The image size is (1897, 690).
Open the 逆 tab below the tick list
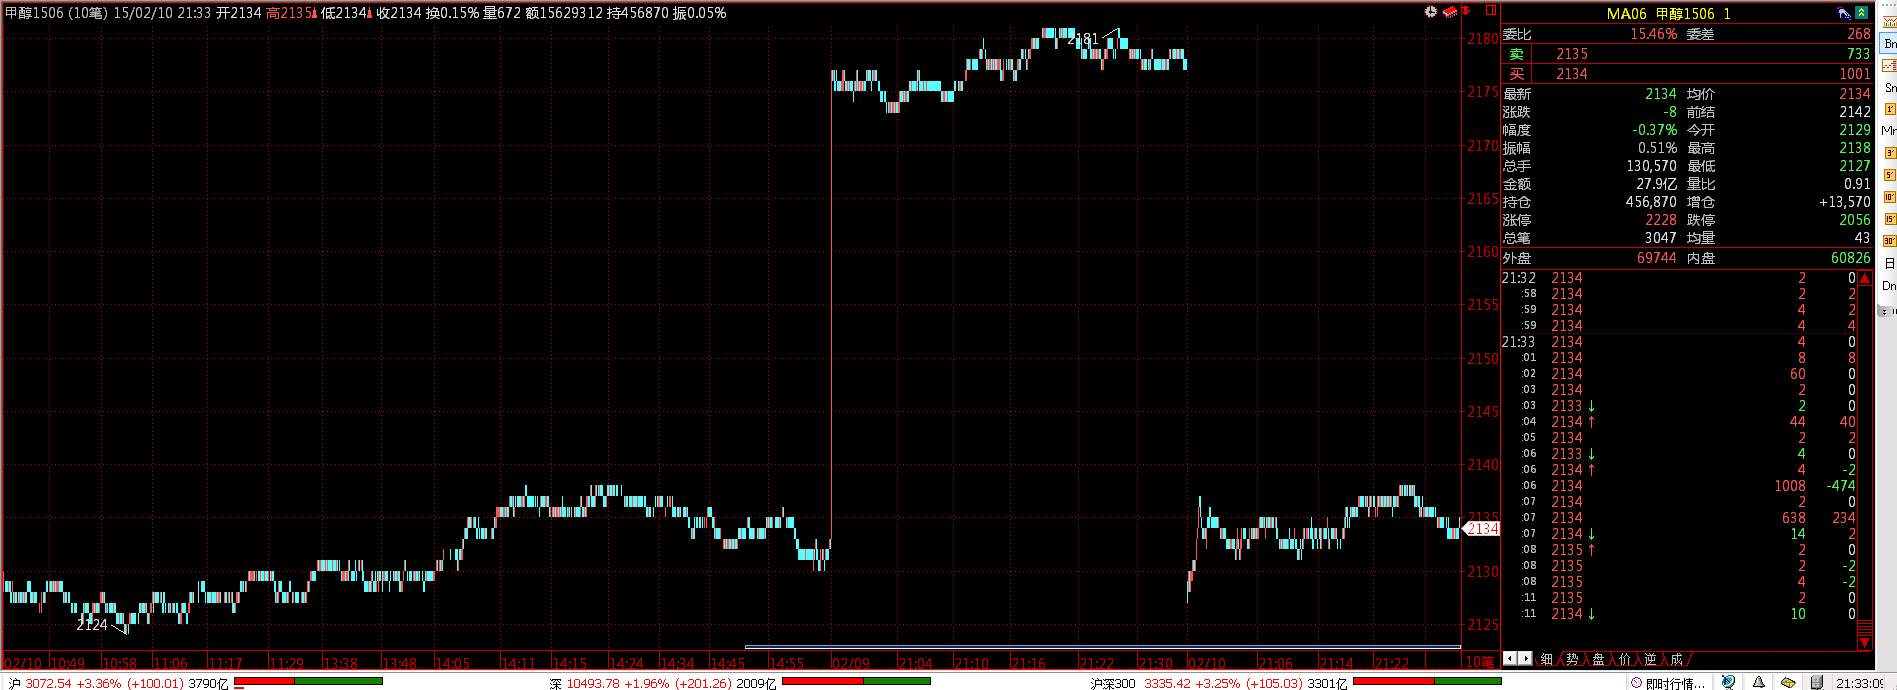(1650, 659)
